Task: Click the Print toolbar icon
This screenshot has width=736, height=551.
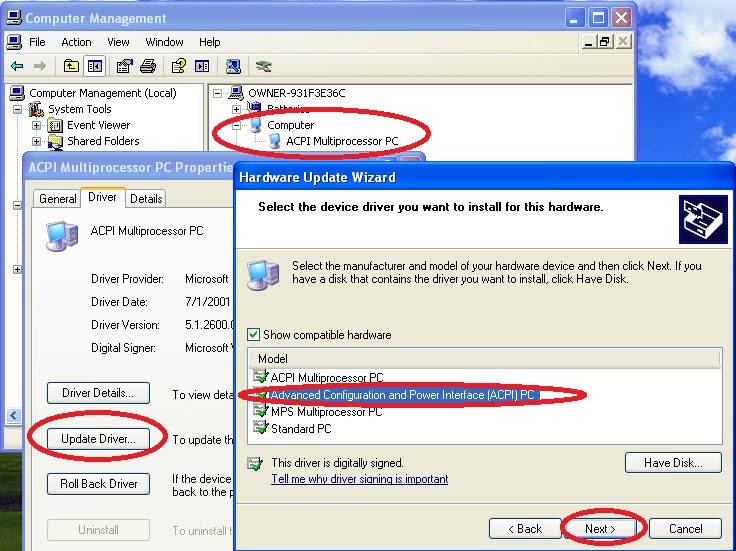Action: 148,66
